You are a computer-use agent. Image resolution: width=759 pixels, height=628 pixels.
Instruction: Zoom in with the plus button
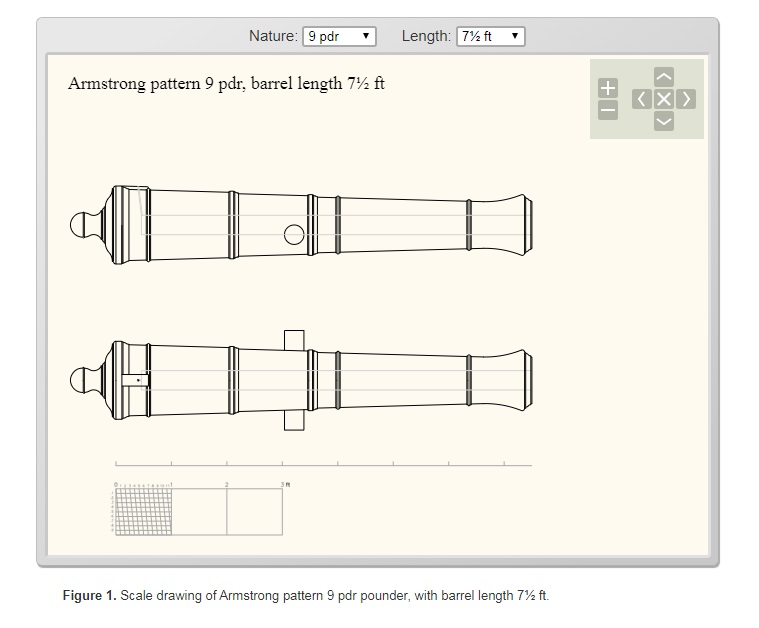point(607,88)
